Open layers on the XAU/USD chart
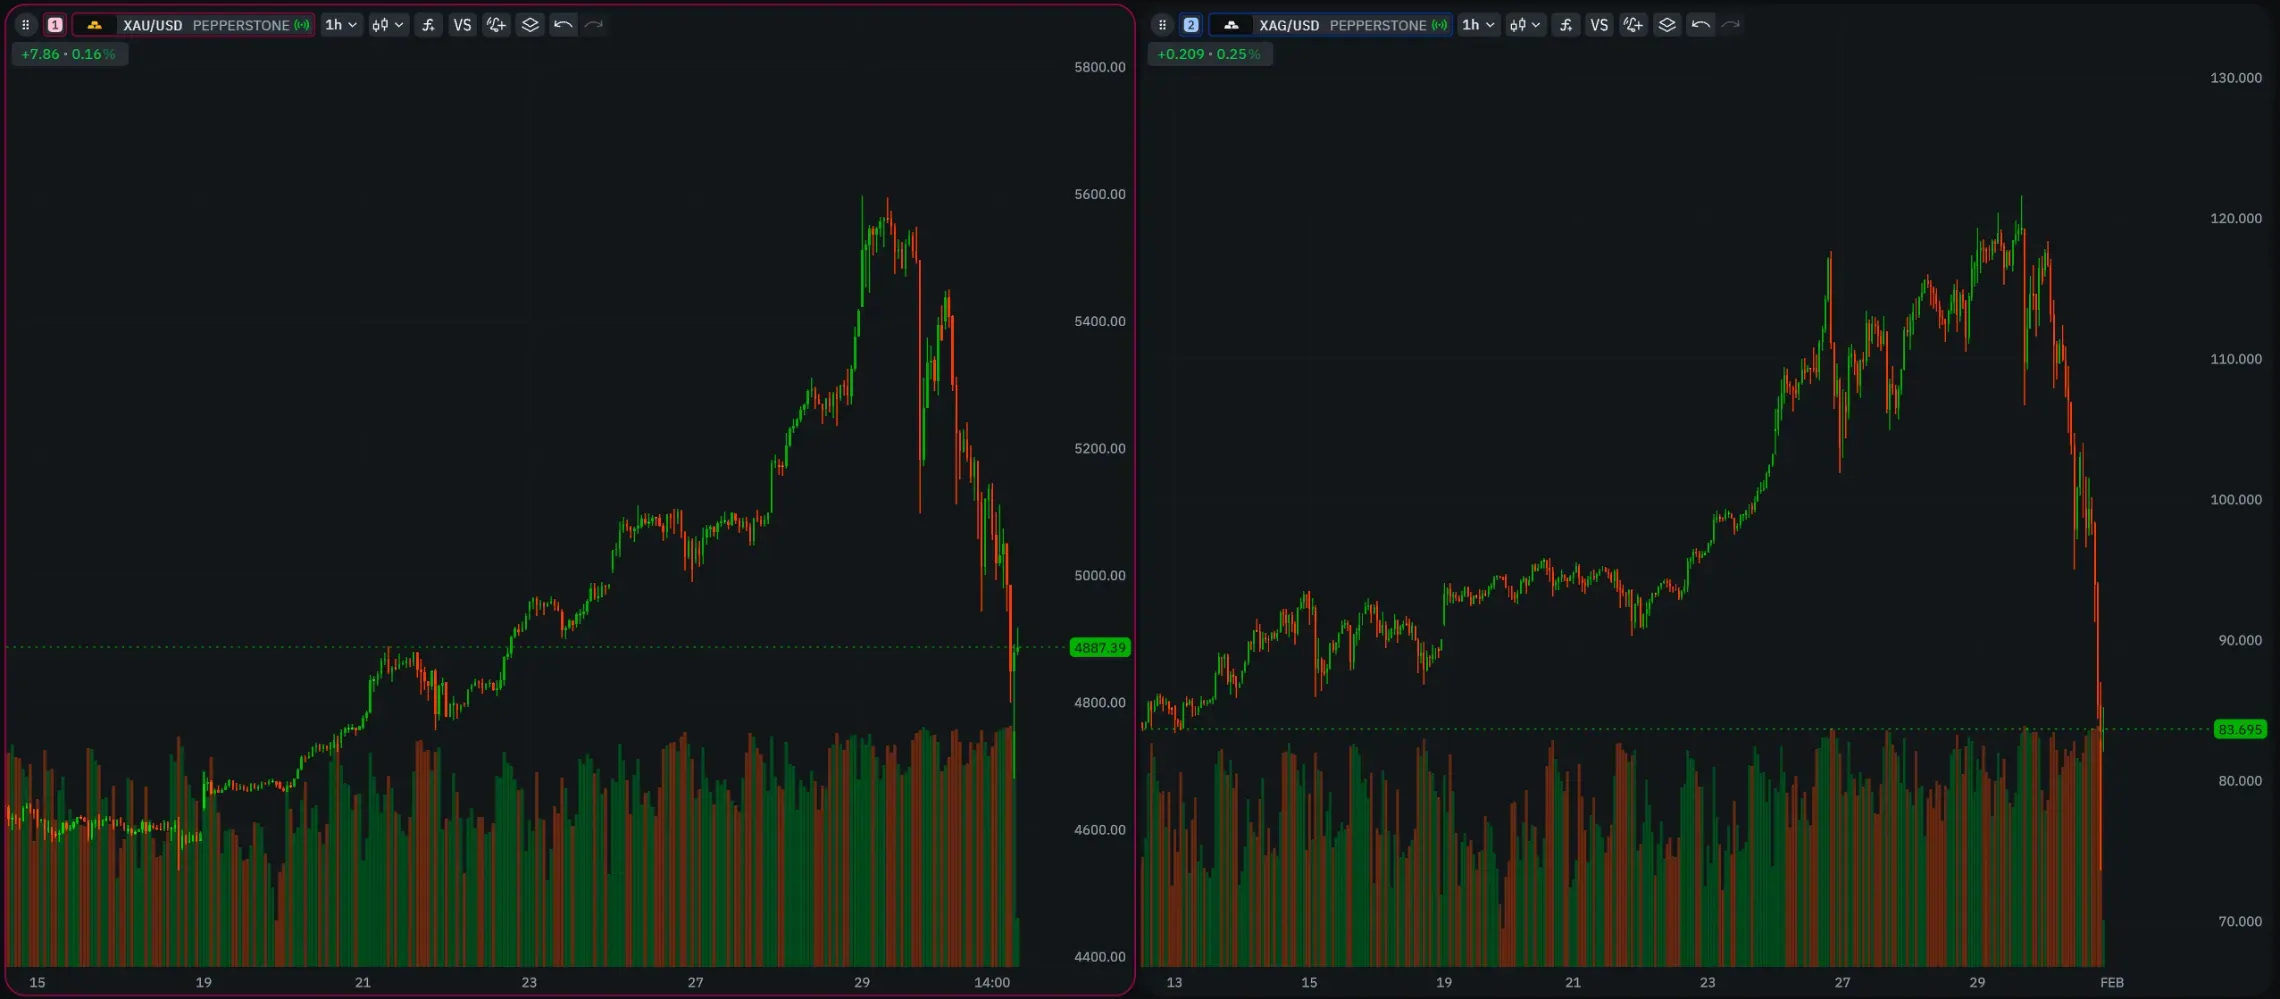 tap(530, 25)
